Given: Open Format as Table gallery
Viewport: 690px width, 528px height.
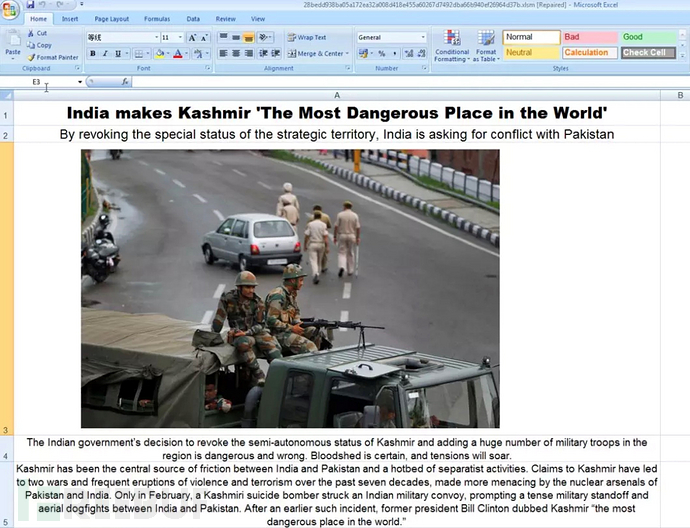Looking at the screenshot, I should tap(486, 46).
